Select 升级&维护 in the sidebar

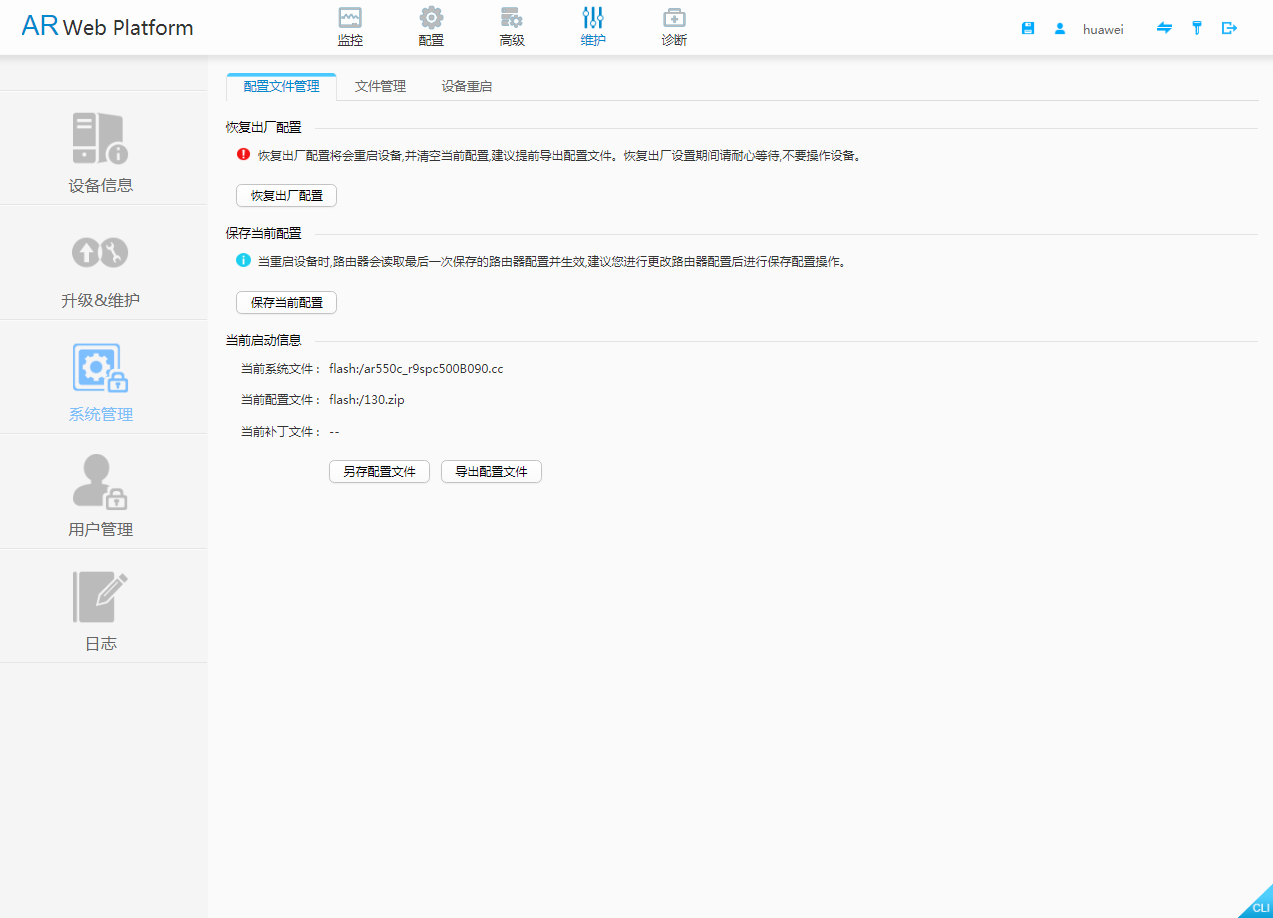(x=101, y=265)
